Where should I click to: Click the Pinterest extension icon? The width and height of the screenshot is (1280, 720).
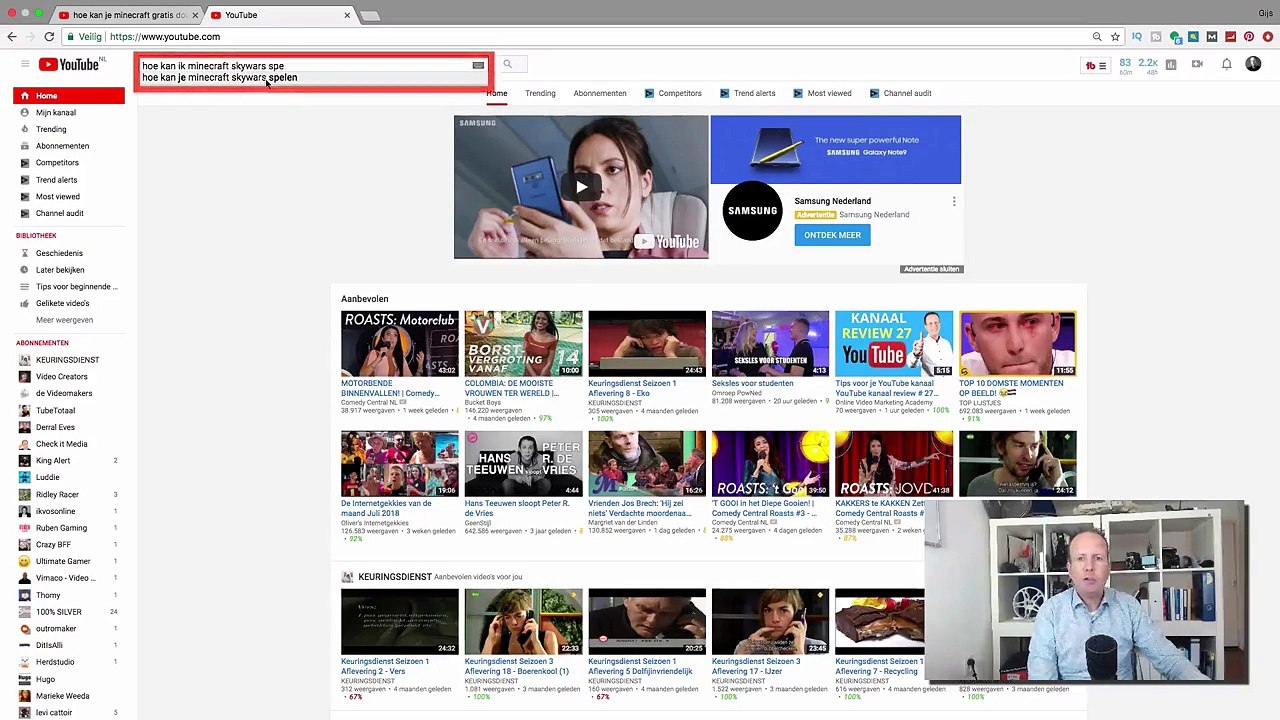click(1249, 37)
